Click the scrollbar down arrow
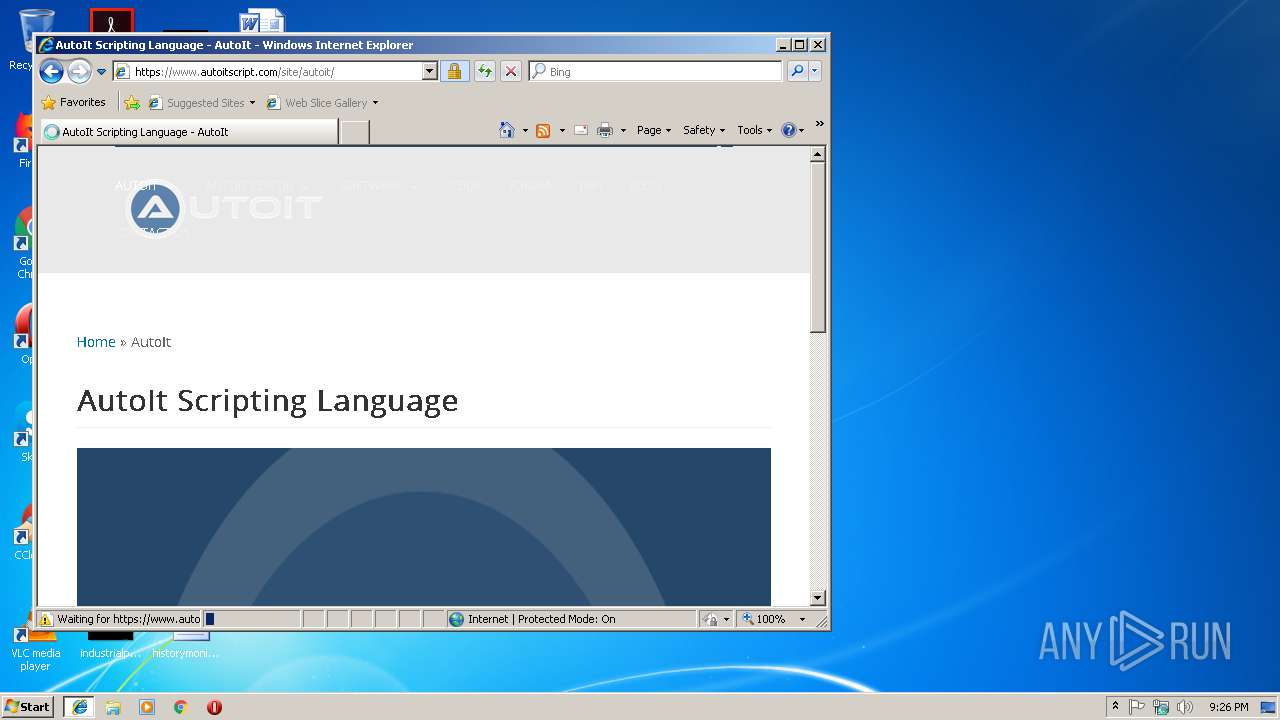The image size is (1280, 720). (x=818, y=598)
